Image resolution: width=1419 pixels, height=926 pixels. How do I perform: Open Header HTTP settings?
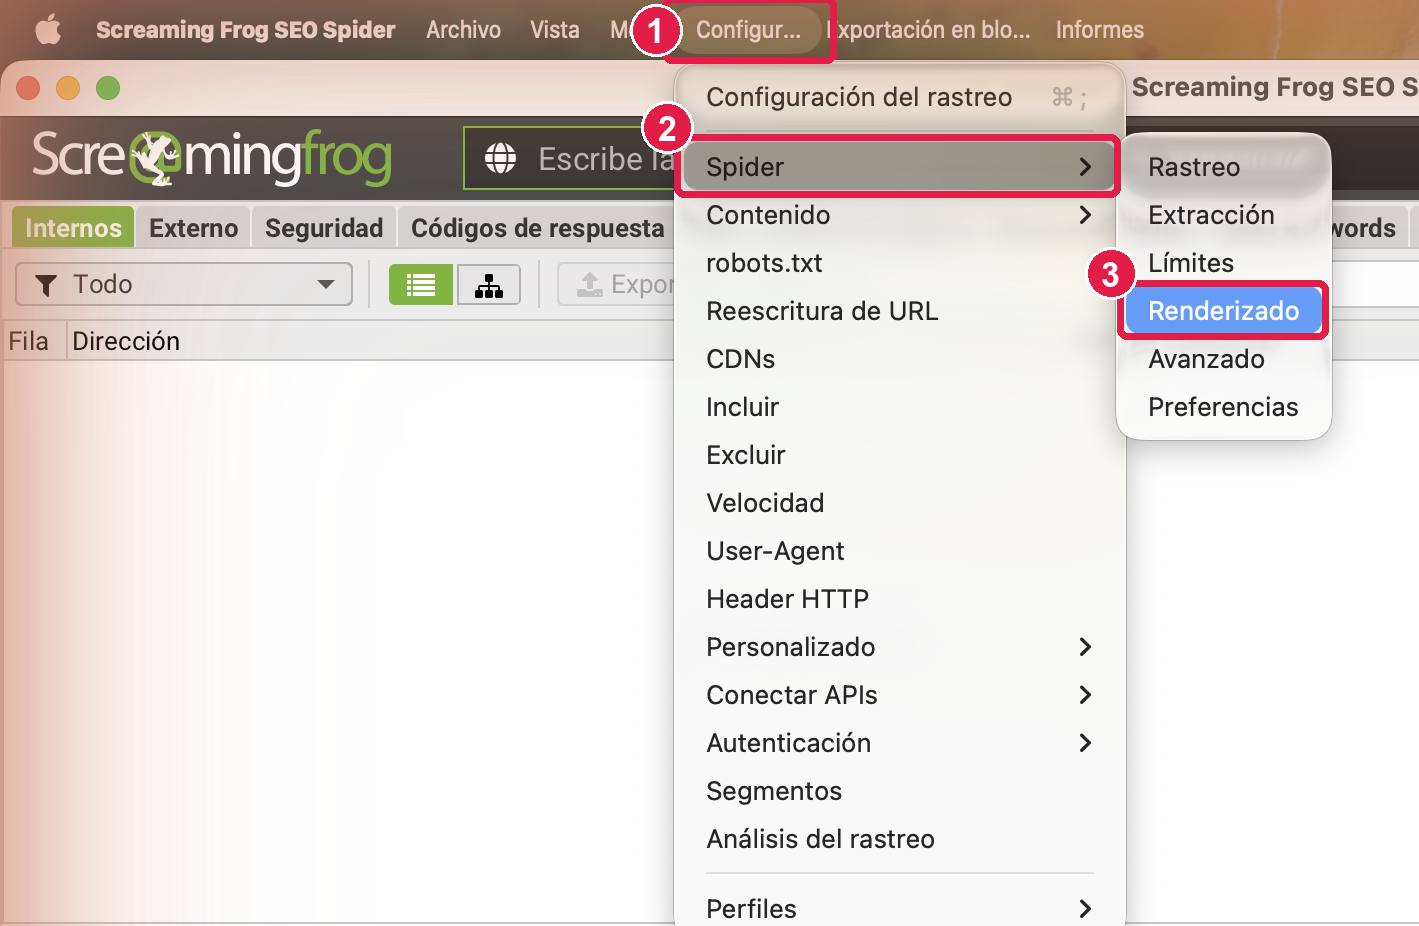point(899,599)
